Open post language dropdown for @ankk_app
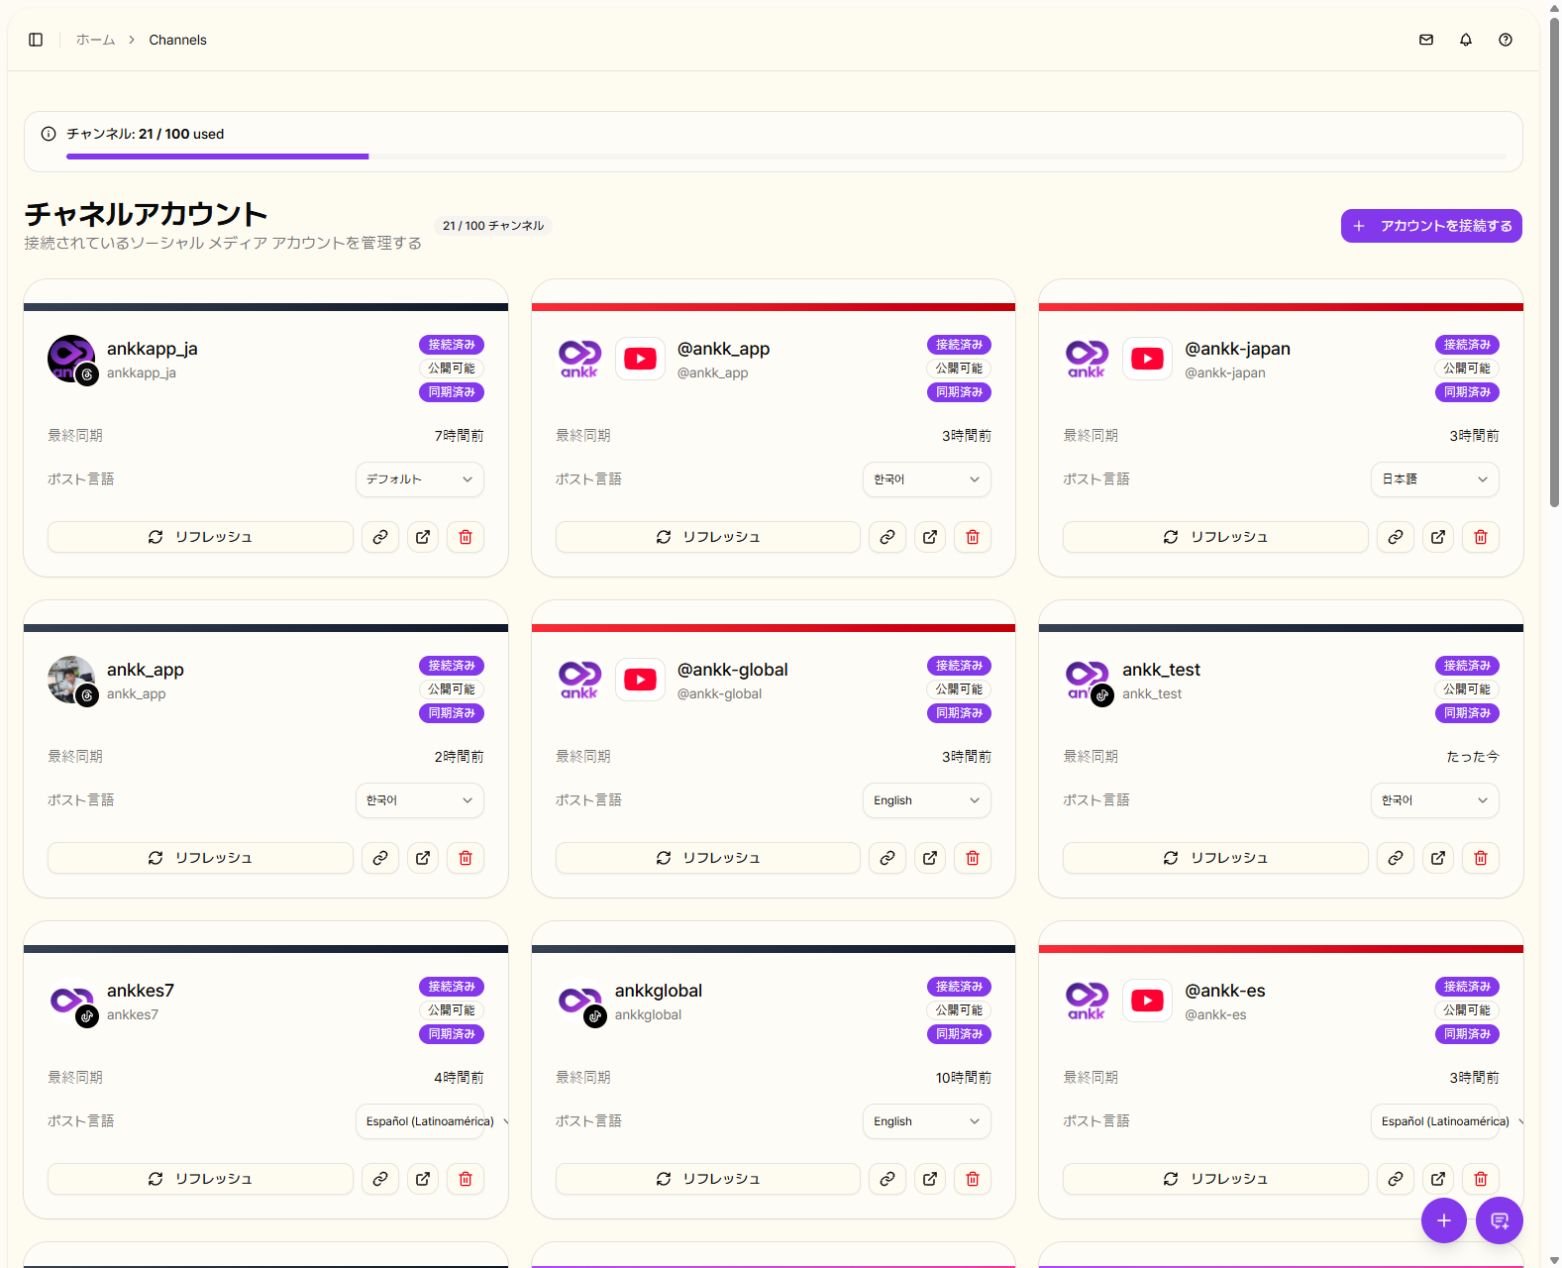This screenshot has height=1268, width=1562. tap(927, 480)
